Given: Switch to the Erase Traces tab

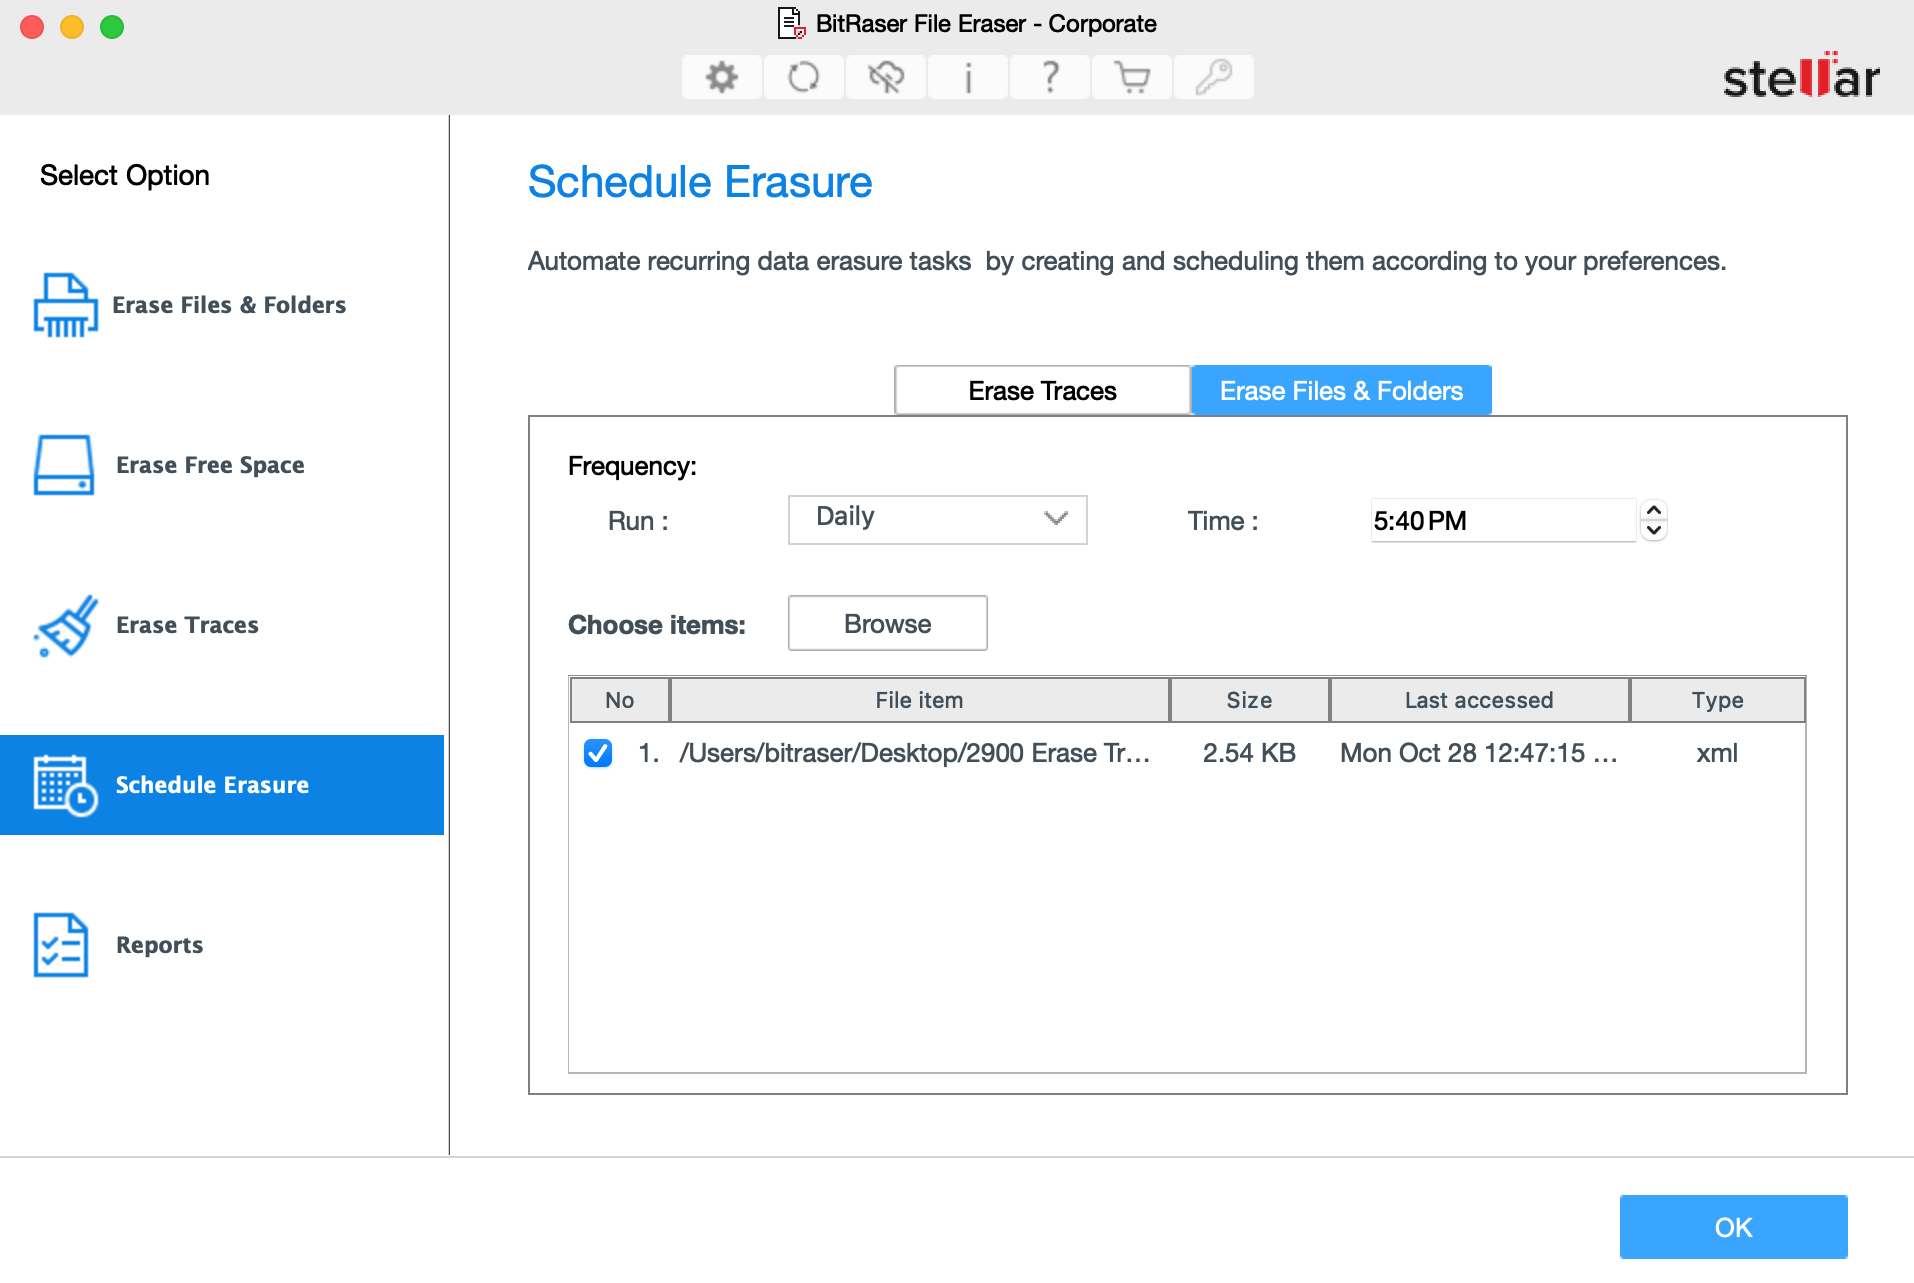Looking at the screenshot, I should coord(1042,391).
